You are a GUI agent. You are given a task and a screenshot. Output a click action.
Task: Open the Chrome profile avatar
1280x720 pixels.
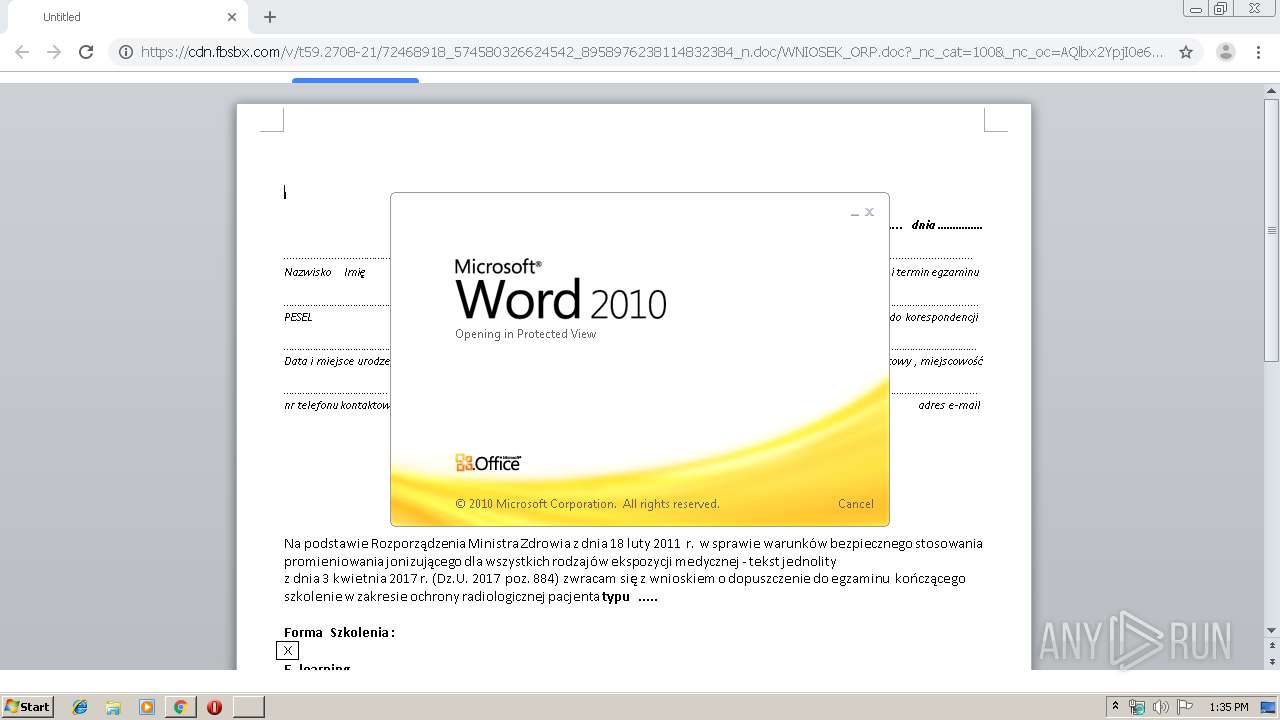click(1225, 52)
